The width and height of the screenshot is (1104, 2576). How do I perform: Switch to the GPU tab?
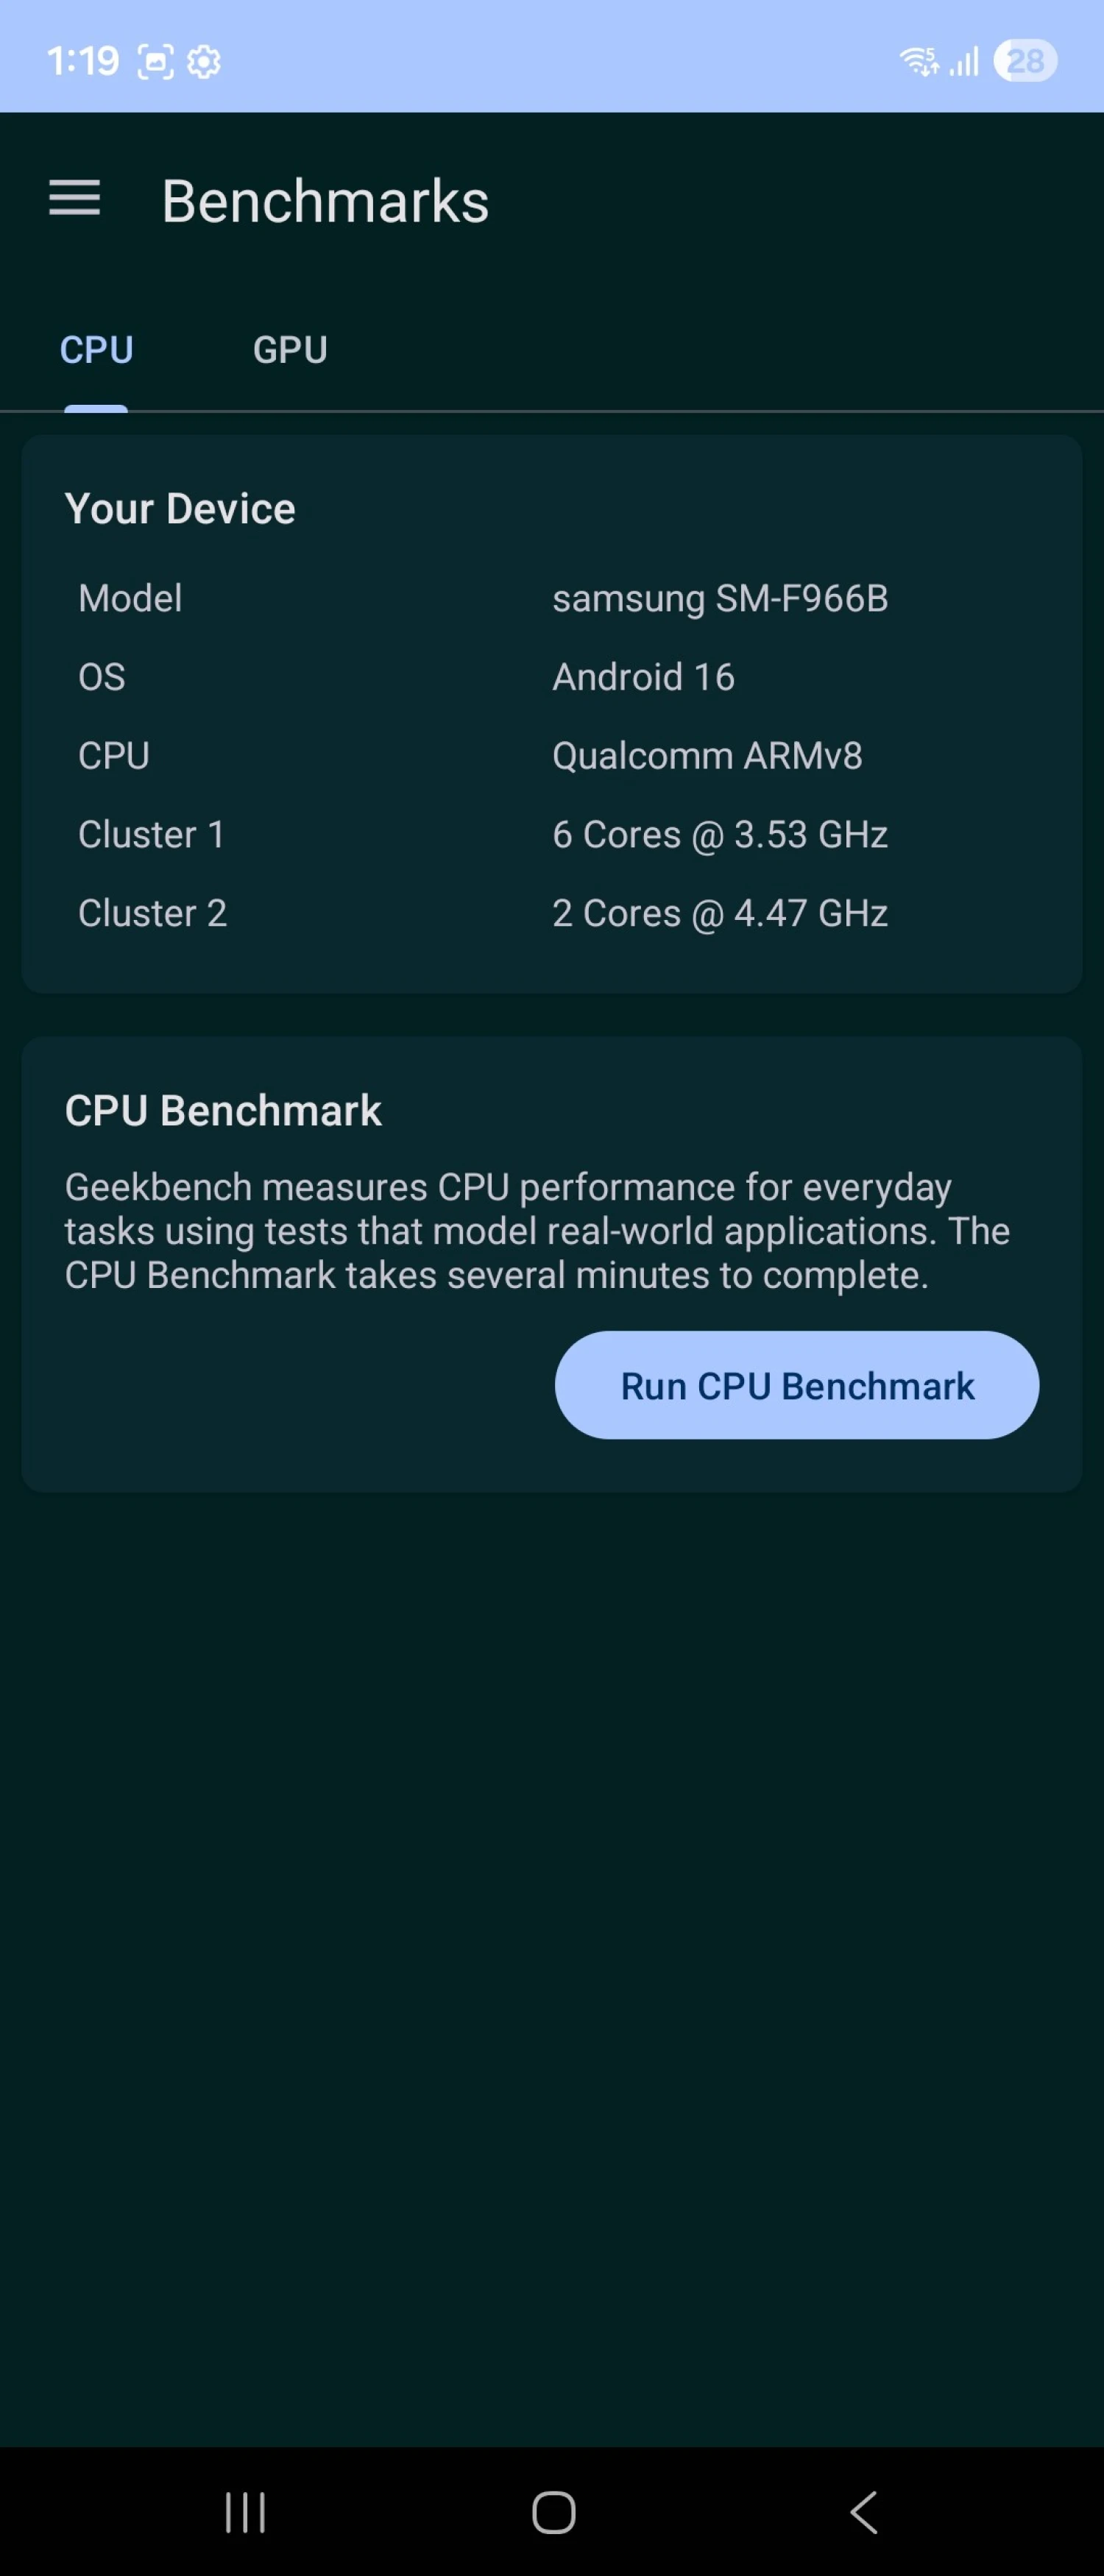(290, 350)
